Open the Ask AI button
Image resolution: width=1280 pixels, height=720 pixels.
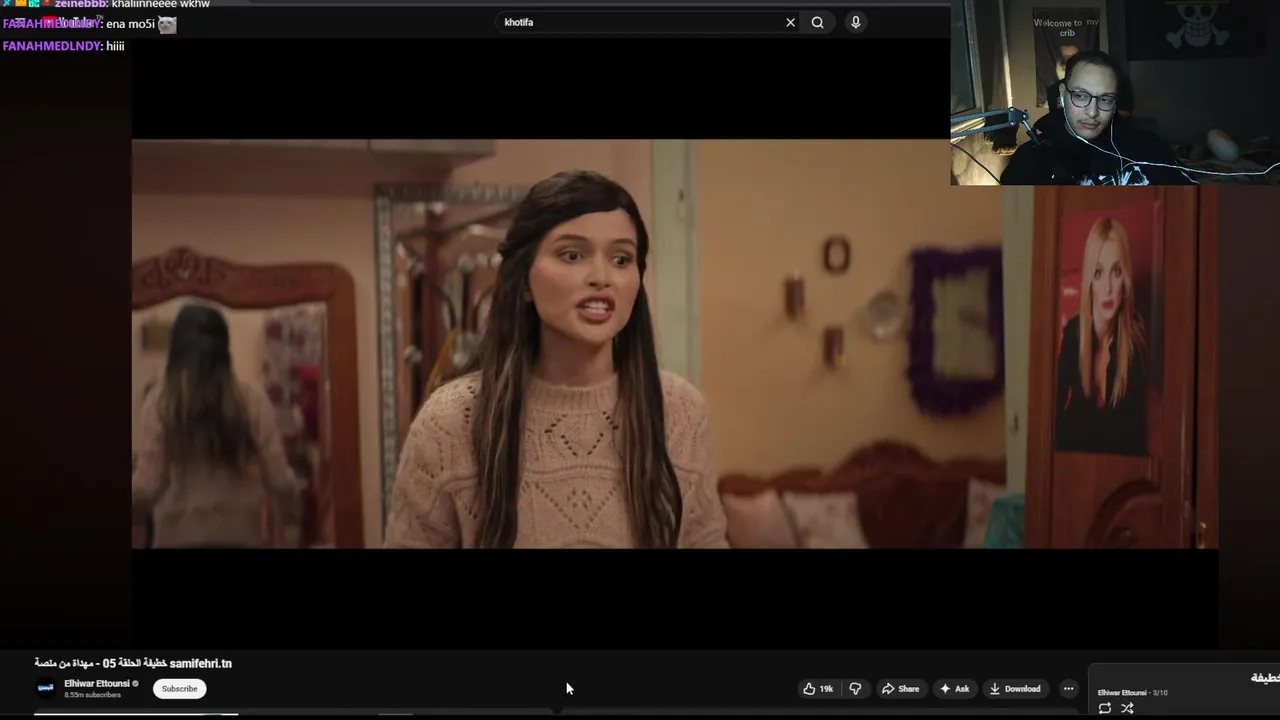(x=954, y=689)
